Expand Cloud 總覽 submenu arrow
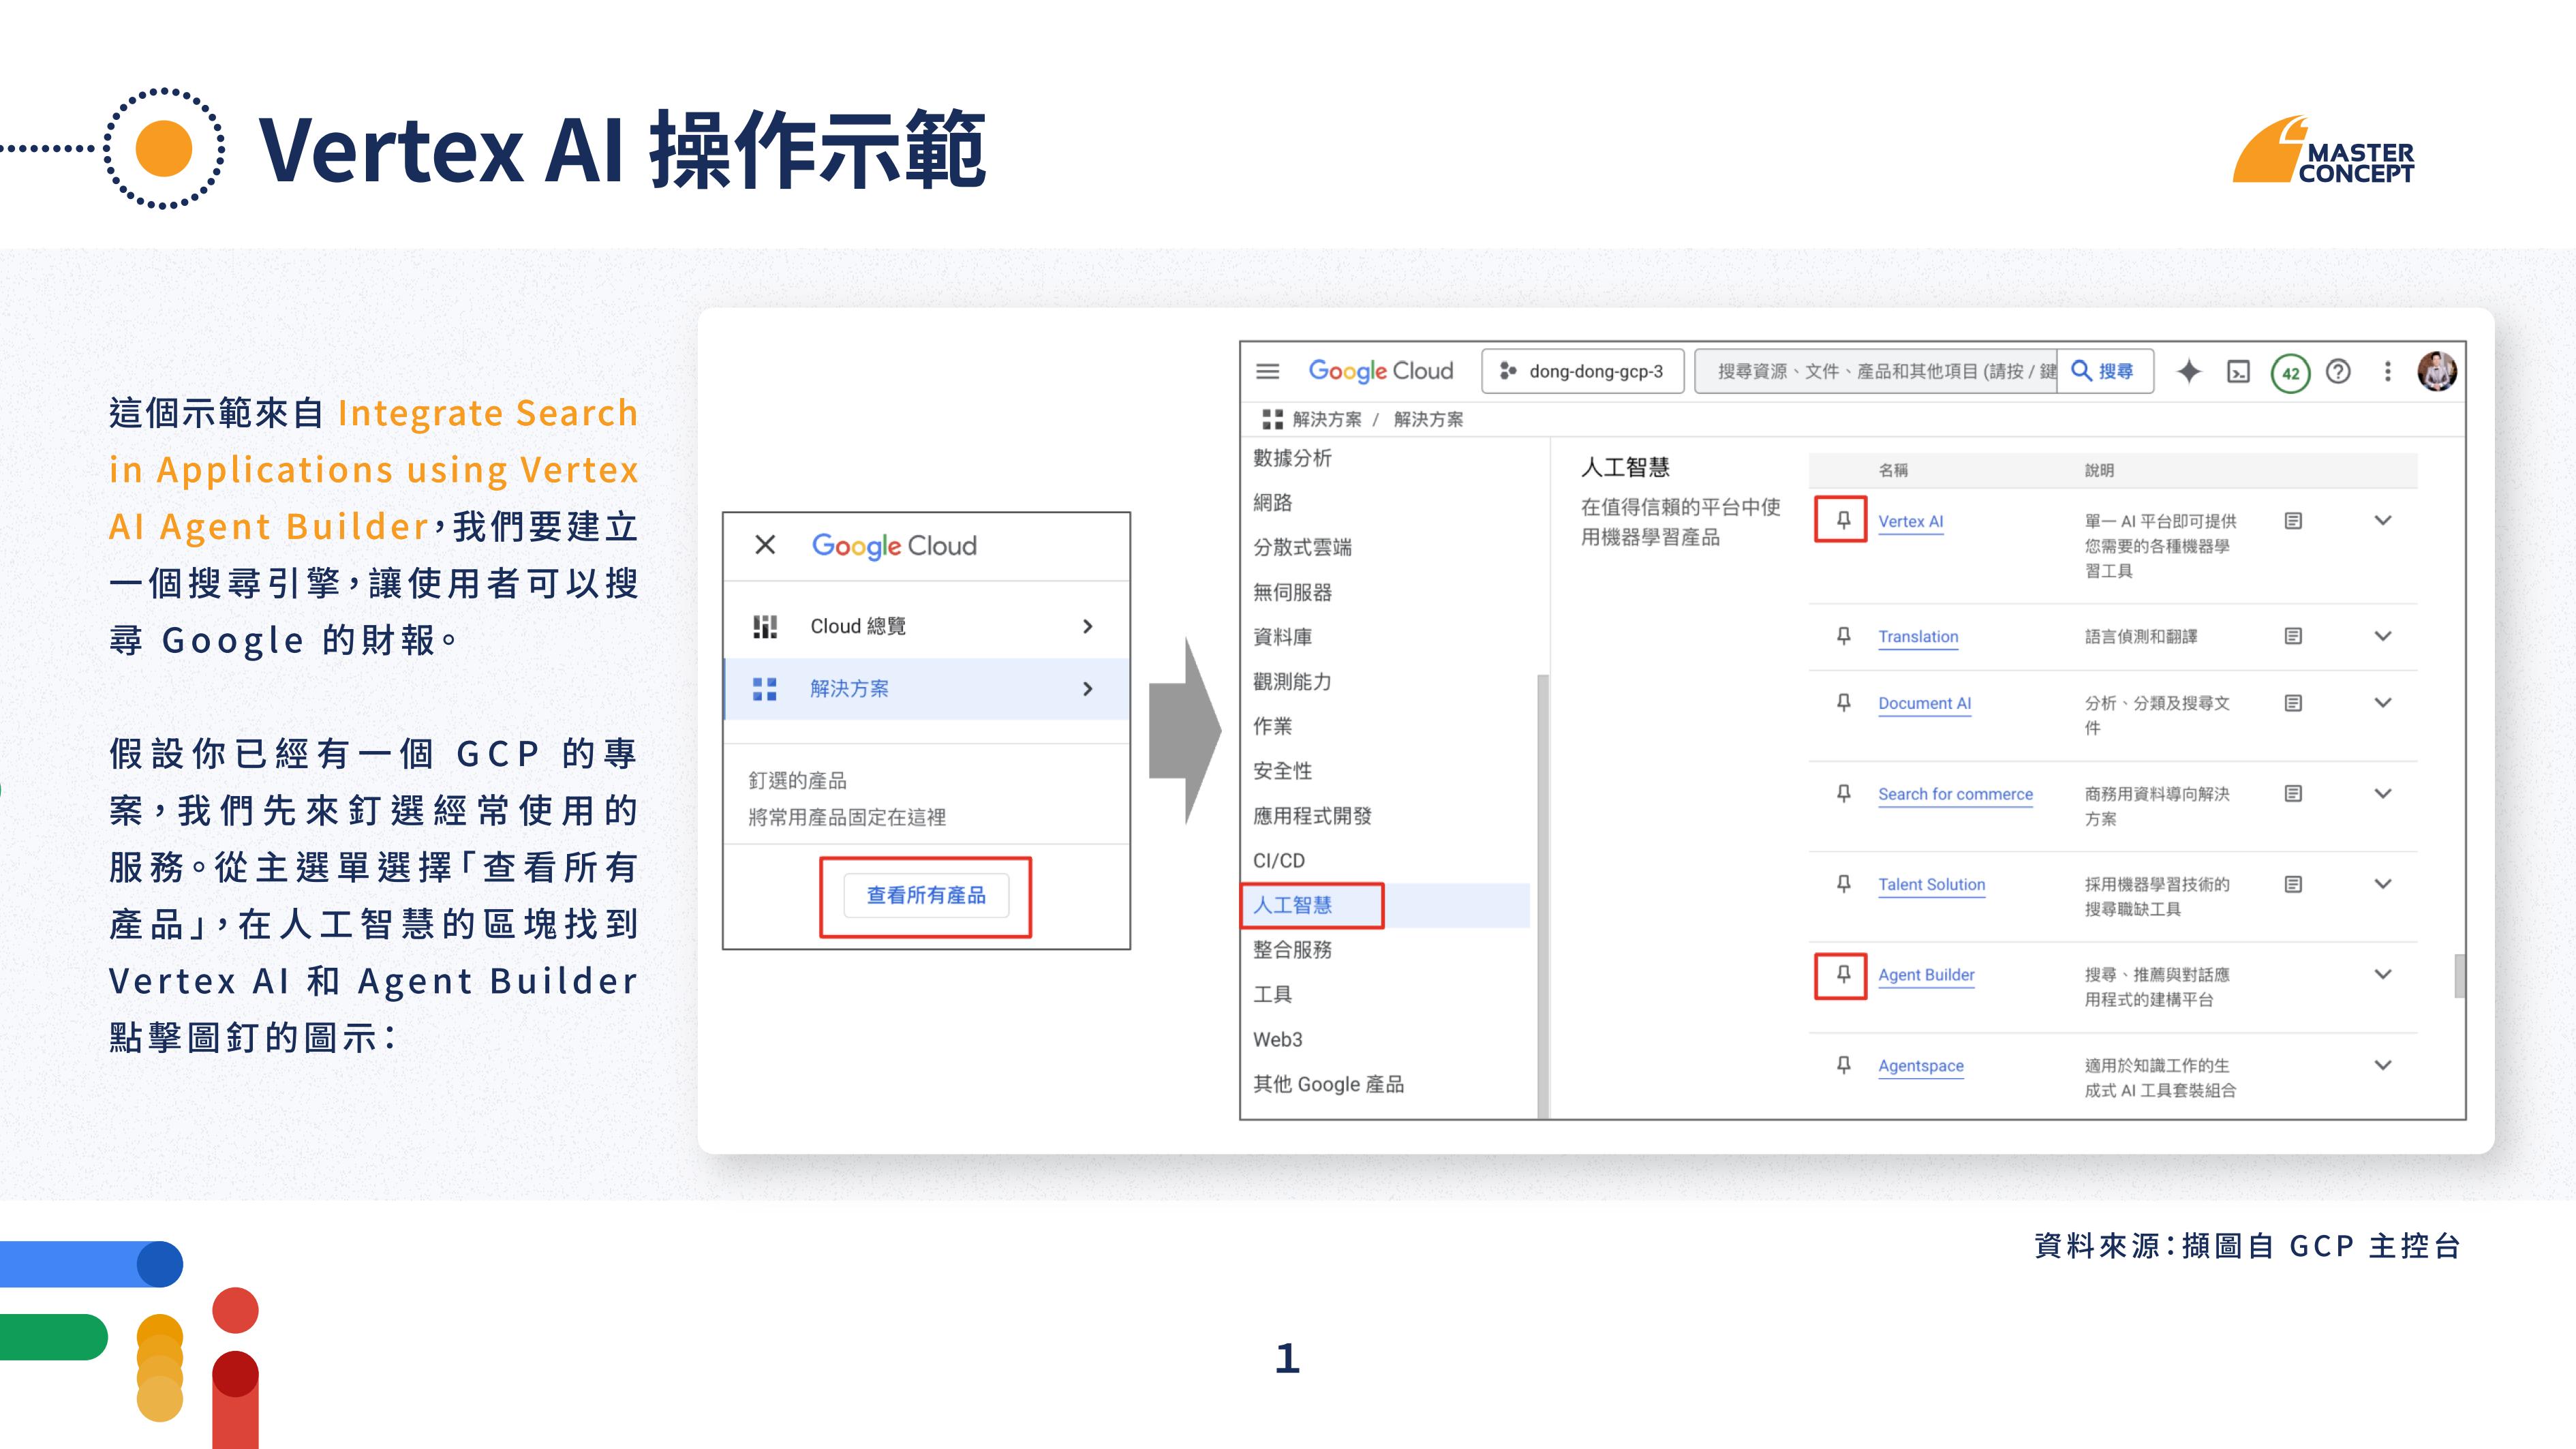The height and width of the screenshot is (1449, 2576). click(x=1088, y=627)
